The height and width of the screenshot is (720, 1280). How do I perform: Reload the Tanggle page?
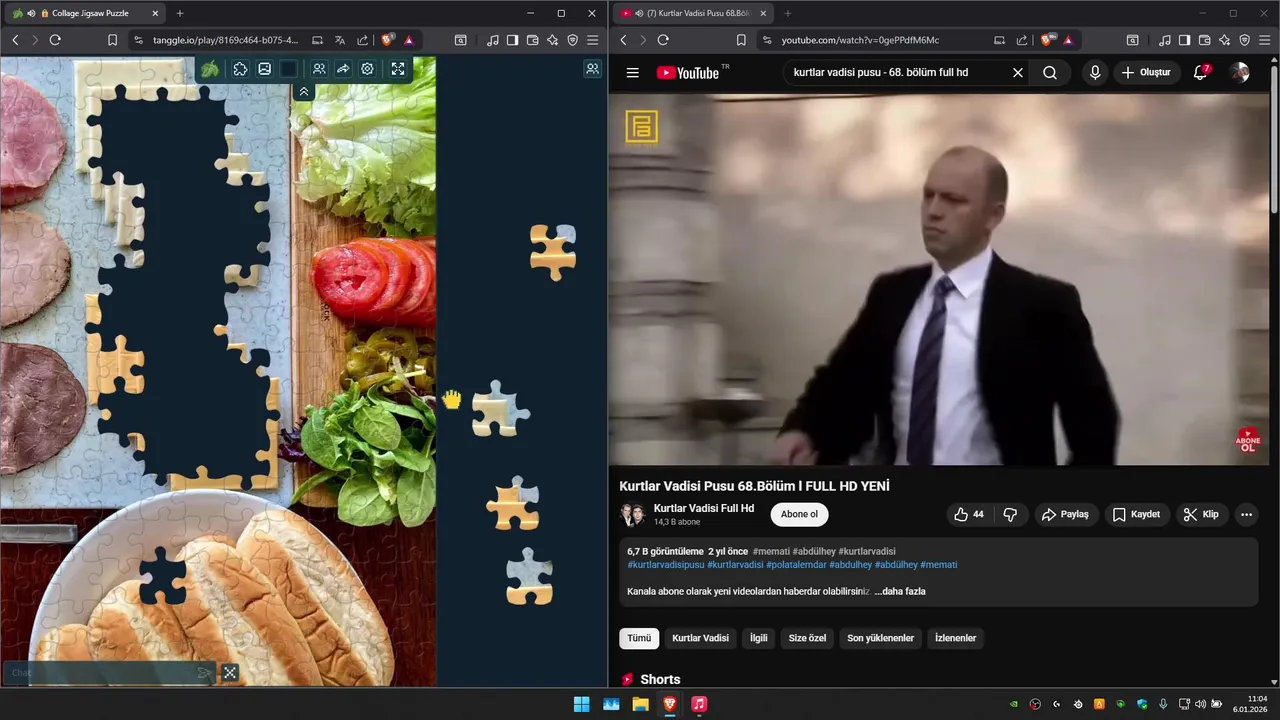pyautogui.click(x=55, y=40)
